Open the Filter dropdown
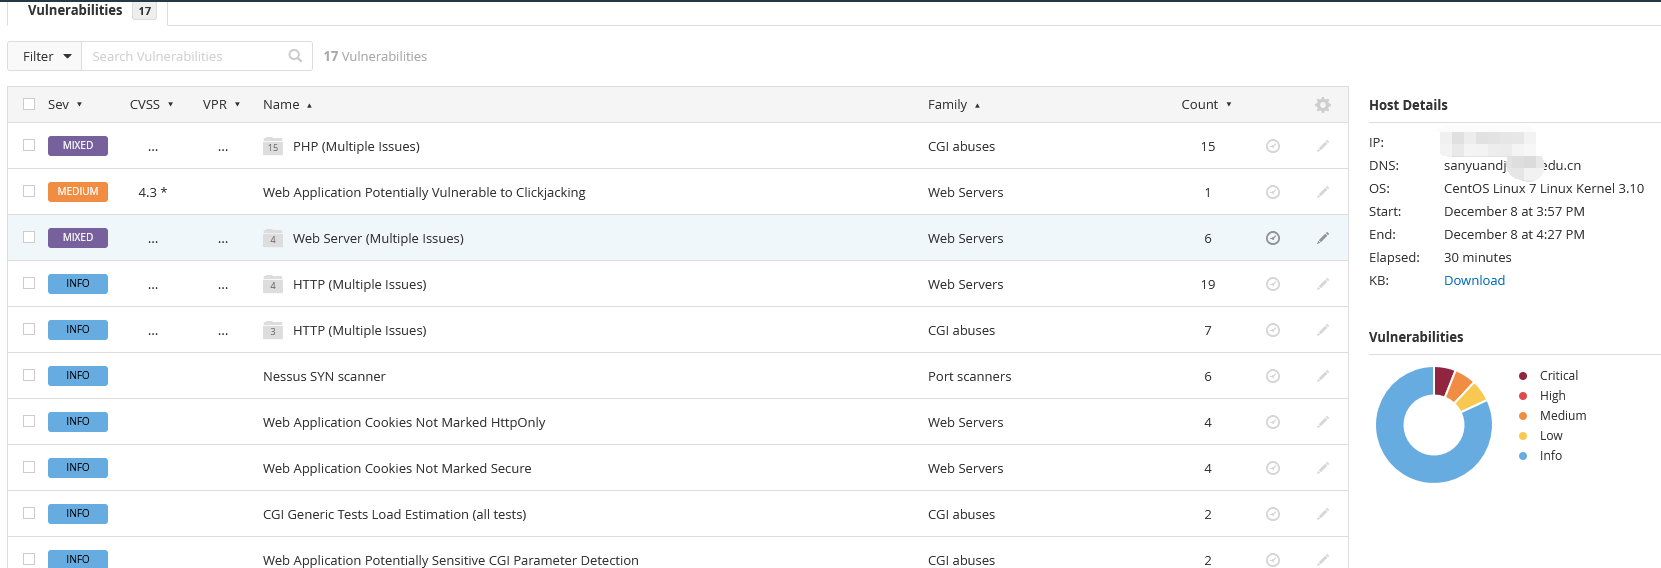Image resolution: width=1661 pixels, height=568 pixels. [x=46, y=56]
